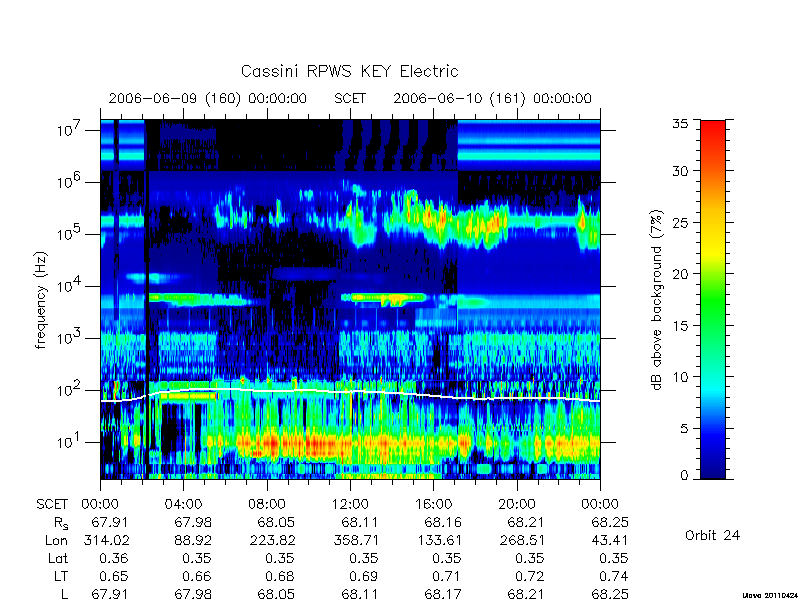Image resolution: width=800 pixels, height=600 pixels.
Task: Click the LT value 0.74
Action: tap(613, 576)
